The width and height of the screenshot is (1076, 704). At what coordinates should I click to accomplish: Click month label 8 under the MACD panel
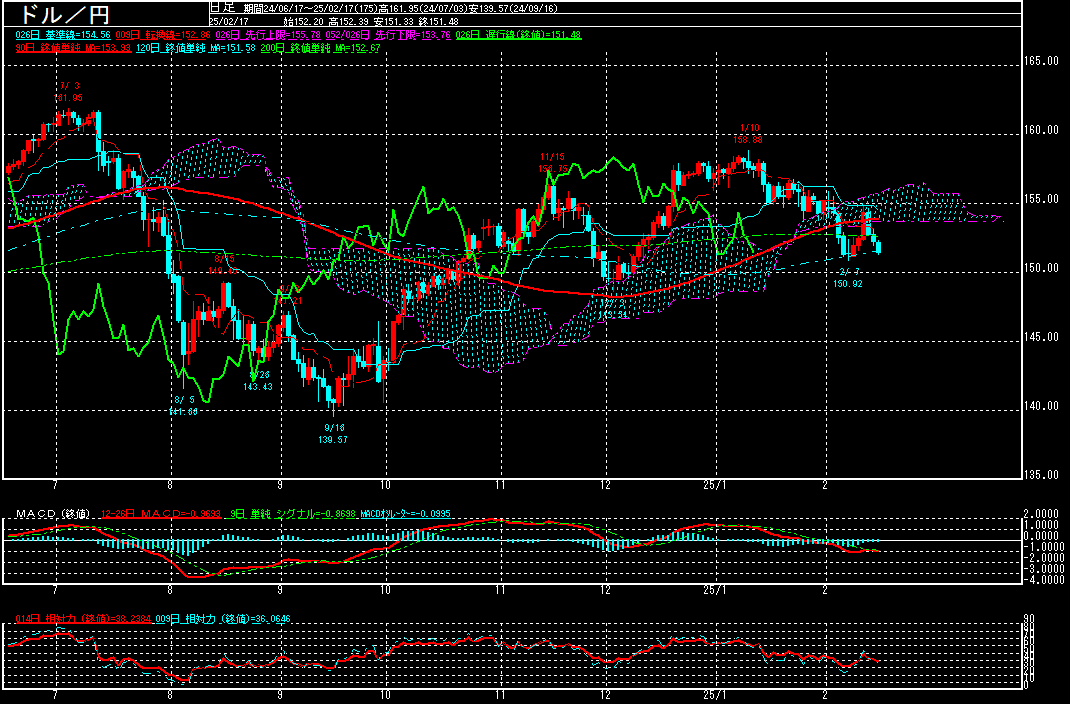coord(170,590)
